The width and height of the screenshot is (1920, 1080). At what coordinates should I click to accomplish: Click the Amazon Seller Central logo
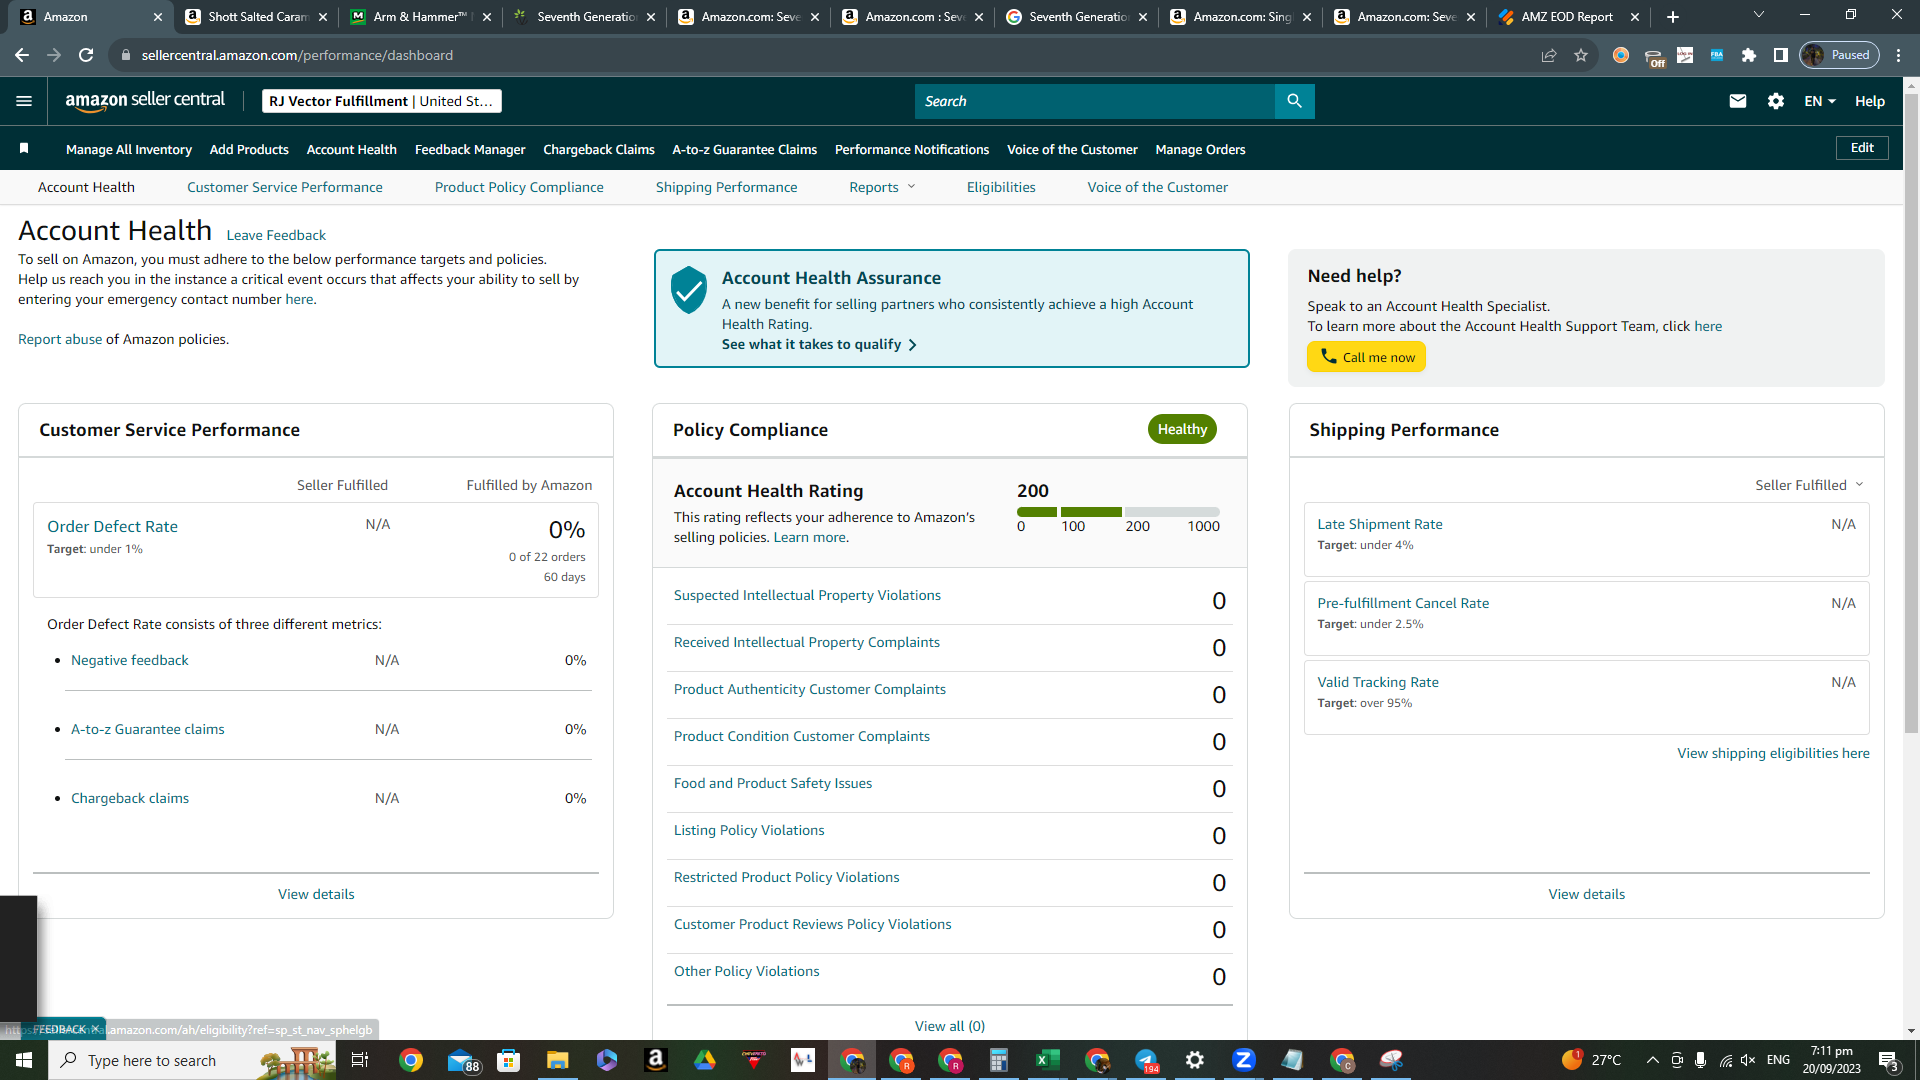point(145,101)
